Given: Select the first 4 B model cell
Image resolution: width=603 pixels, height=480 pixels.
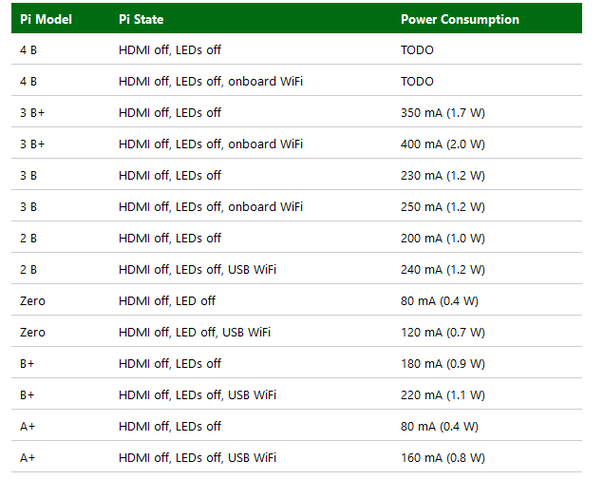Looking at the screenshot, I should (x=28, y=50).
